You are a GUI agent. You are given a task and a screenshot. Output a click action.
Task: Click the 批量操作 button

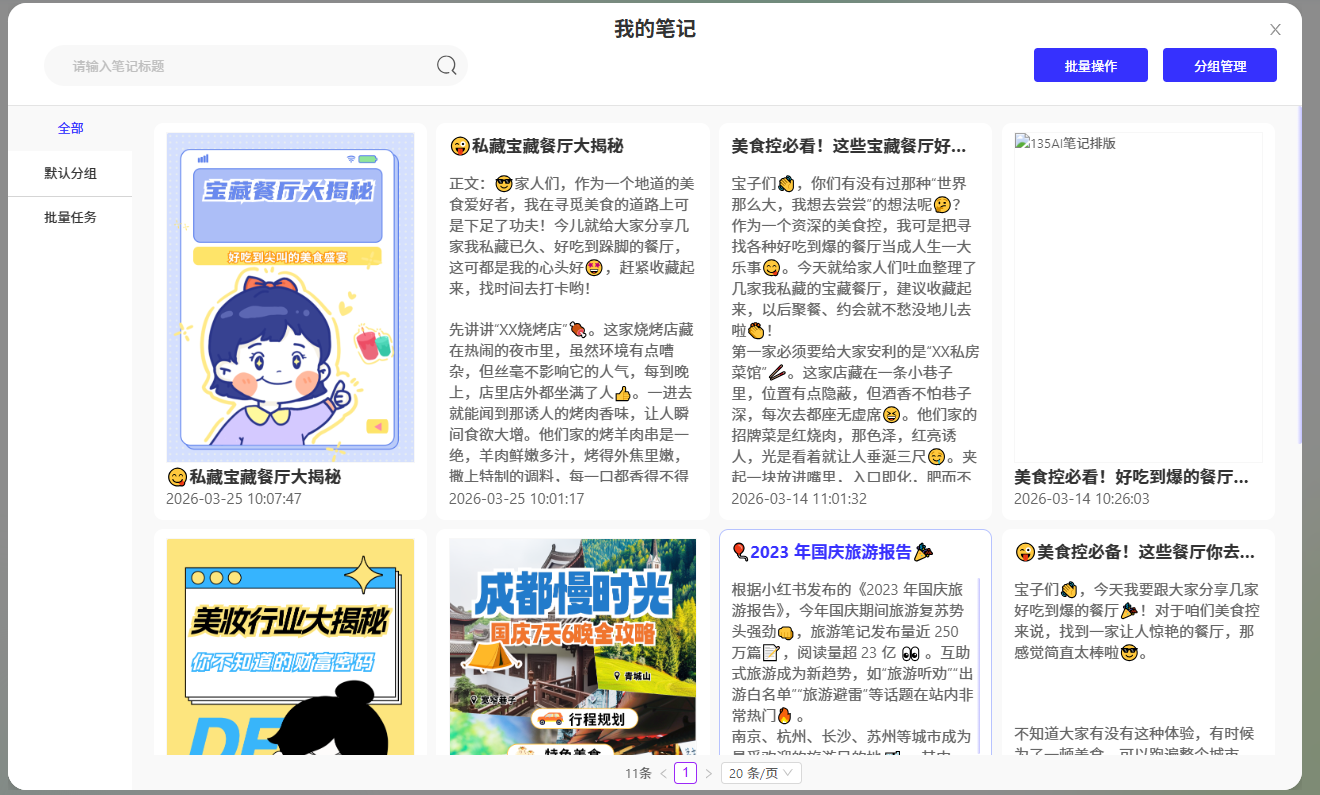(1090, 66)
